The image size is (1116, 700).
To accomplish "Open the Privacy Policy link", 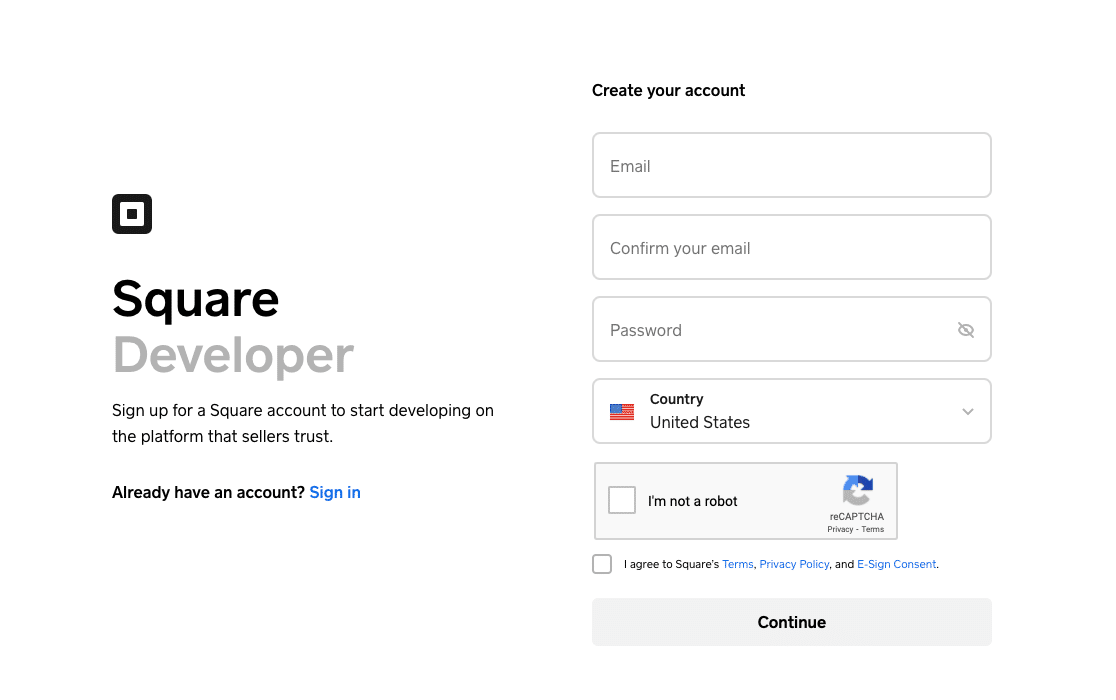I will coord(794,564).
